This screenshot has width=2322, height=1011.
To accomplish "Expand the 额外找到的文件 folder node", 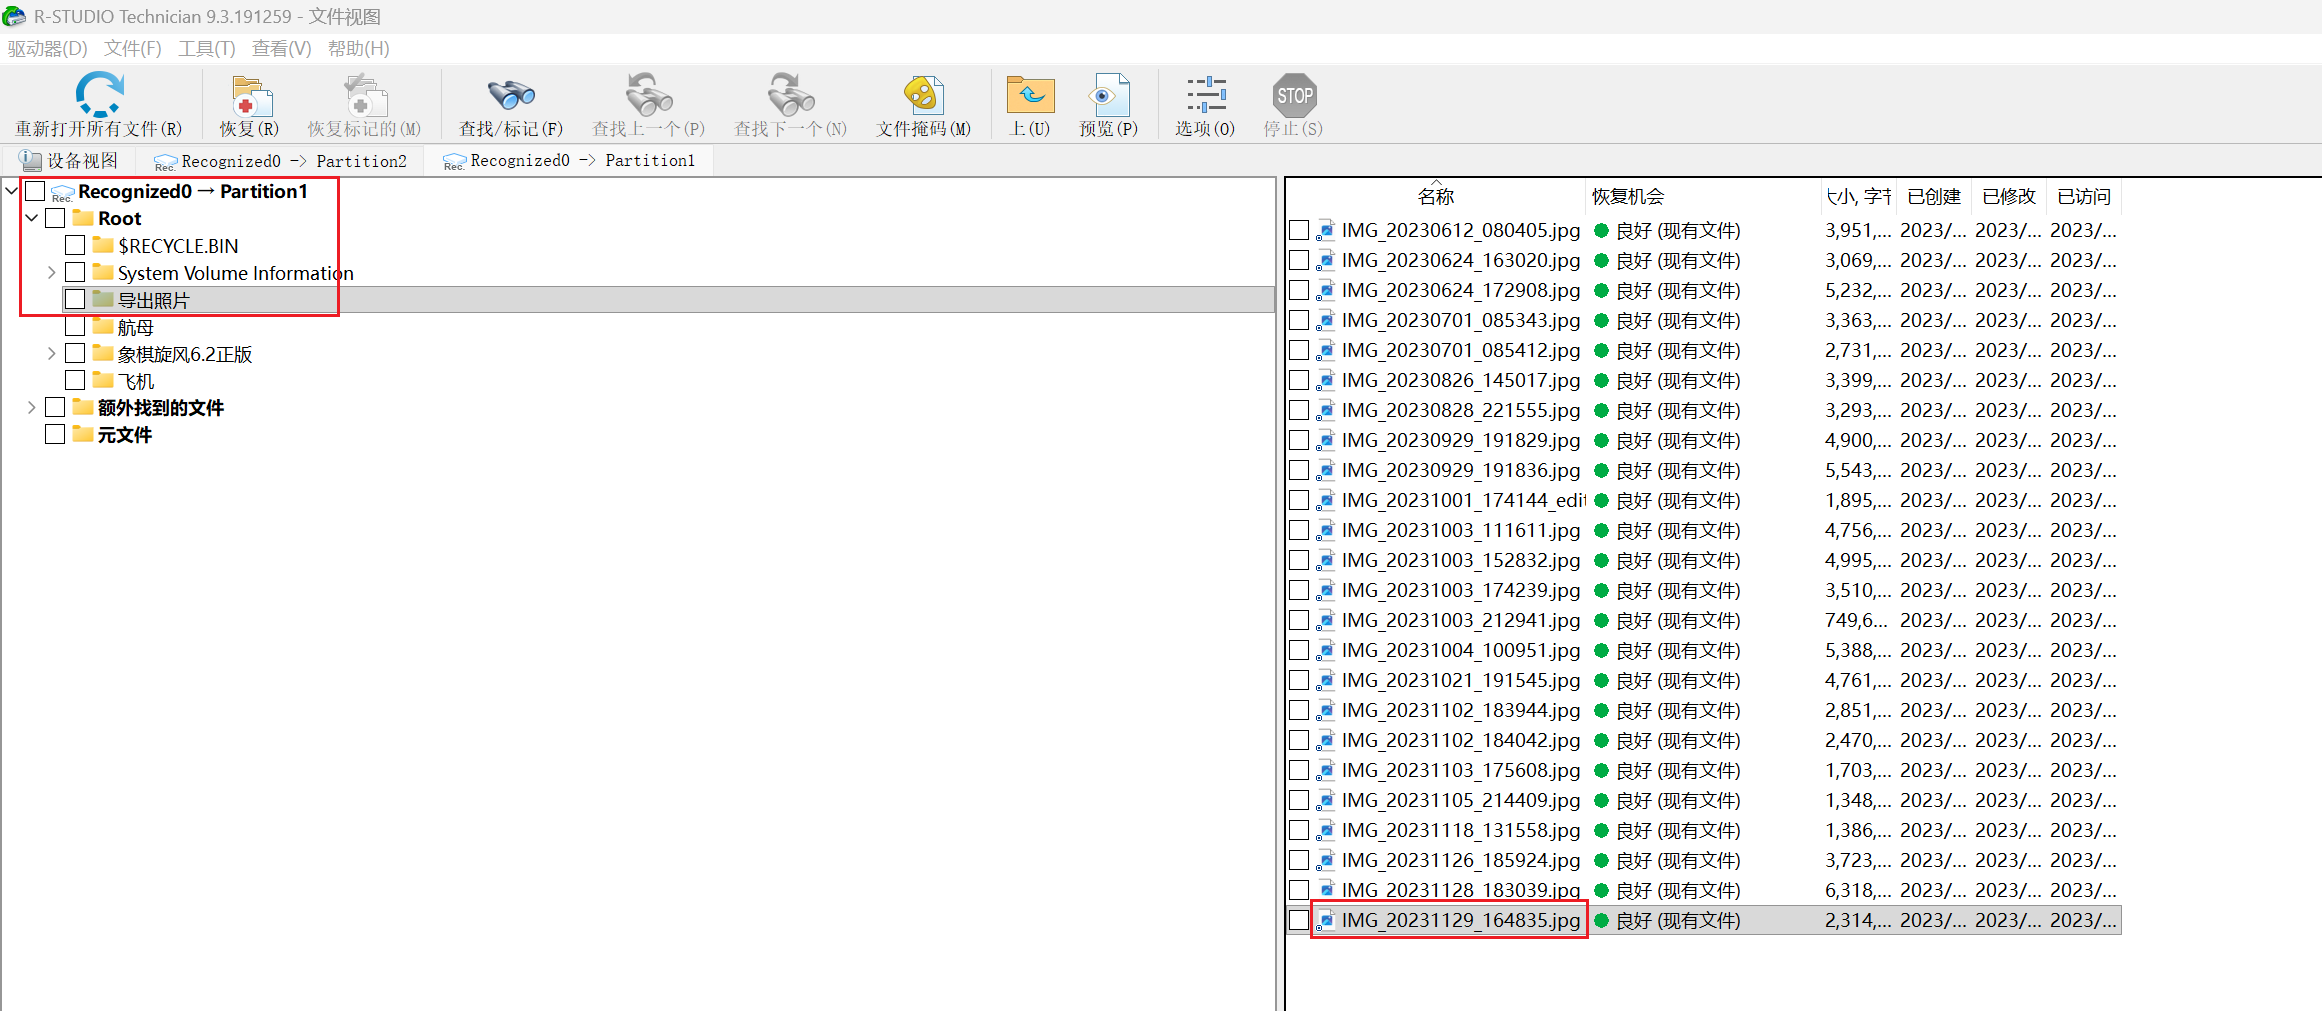I will (x=32, y=407).
